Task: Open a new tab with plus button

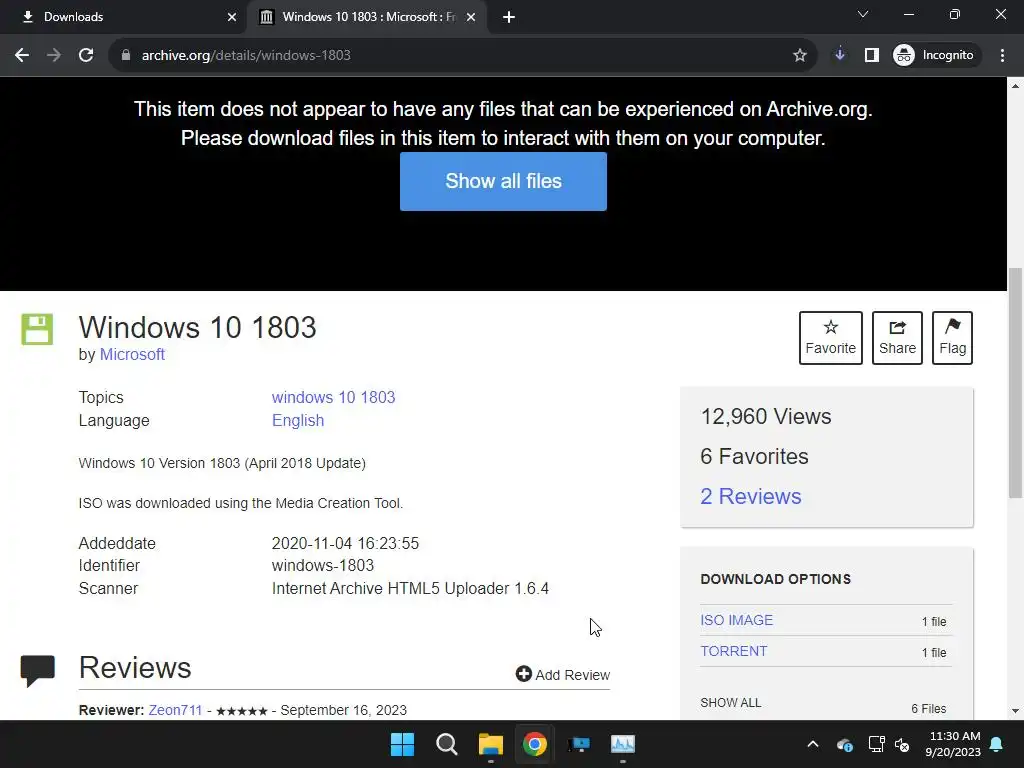Action: [x=509, y=17]
